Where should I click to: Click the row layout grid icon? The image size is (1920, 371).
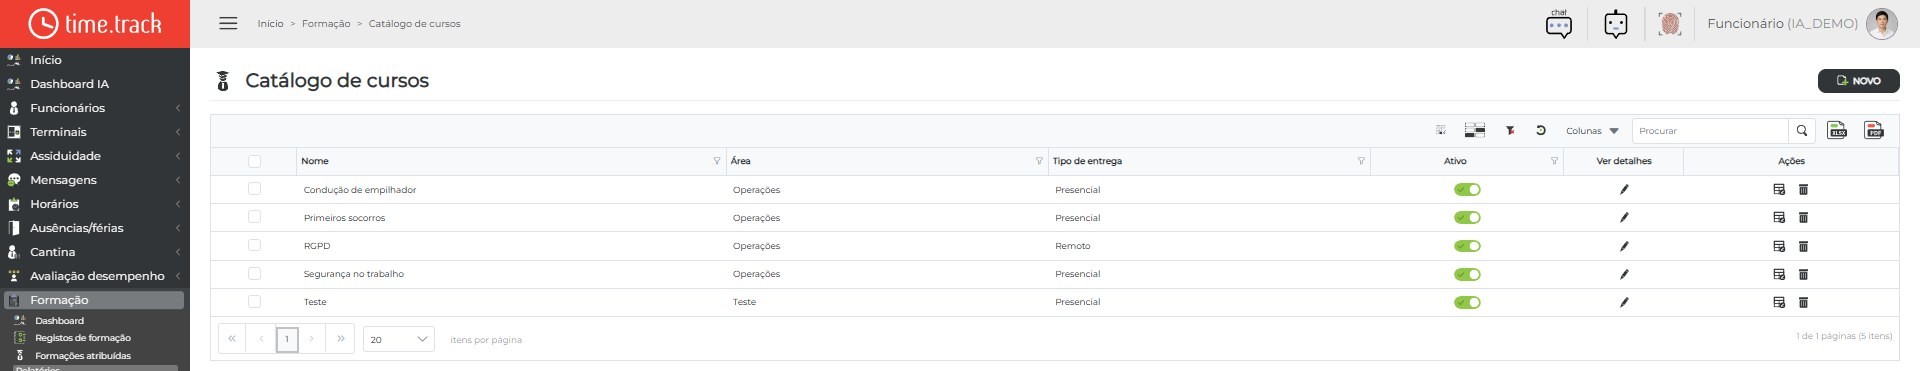pyautogui.click(x=1474, y=131)
